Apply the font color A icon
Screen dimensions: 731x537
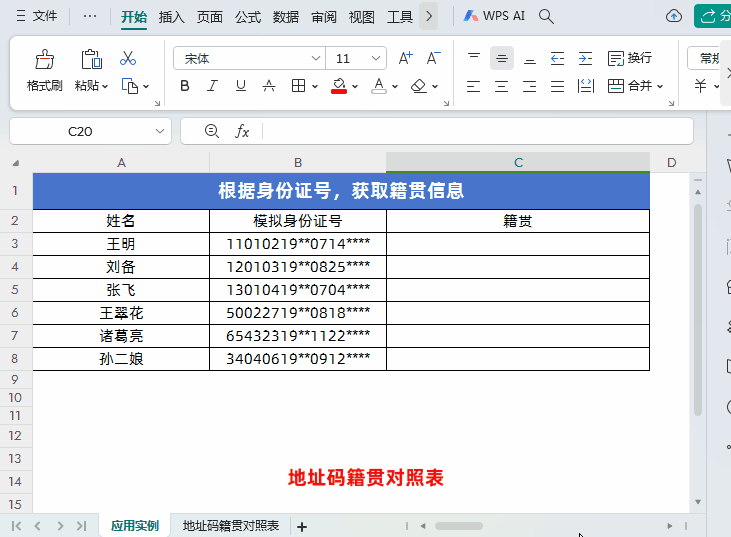coord(379,86)
